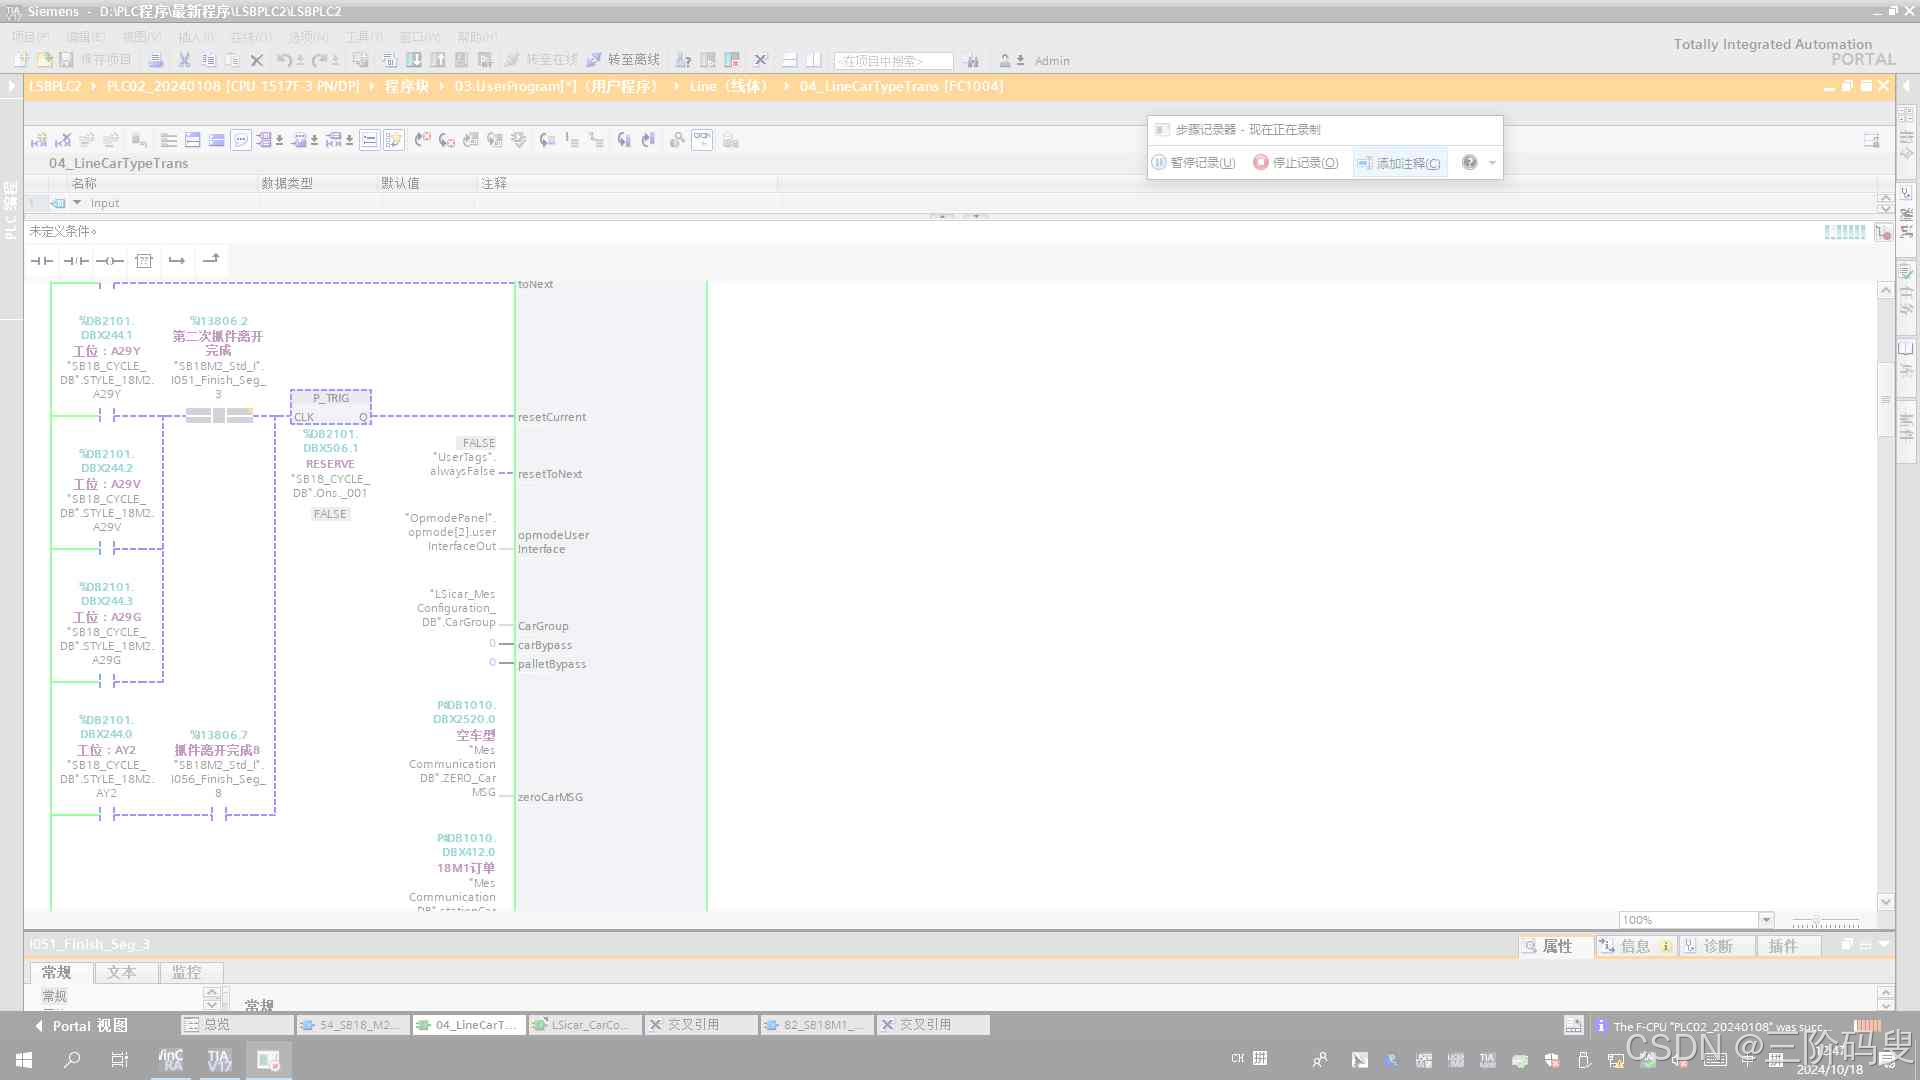Click the go offline button

click(x=623, y=61)
